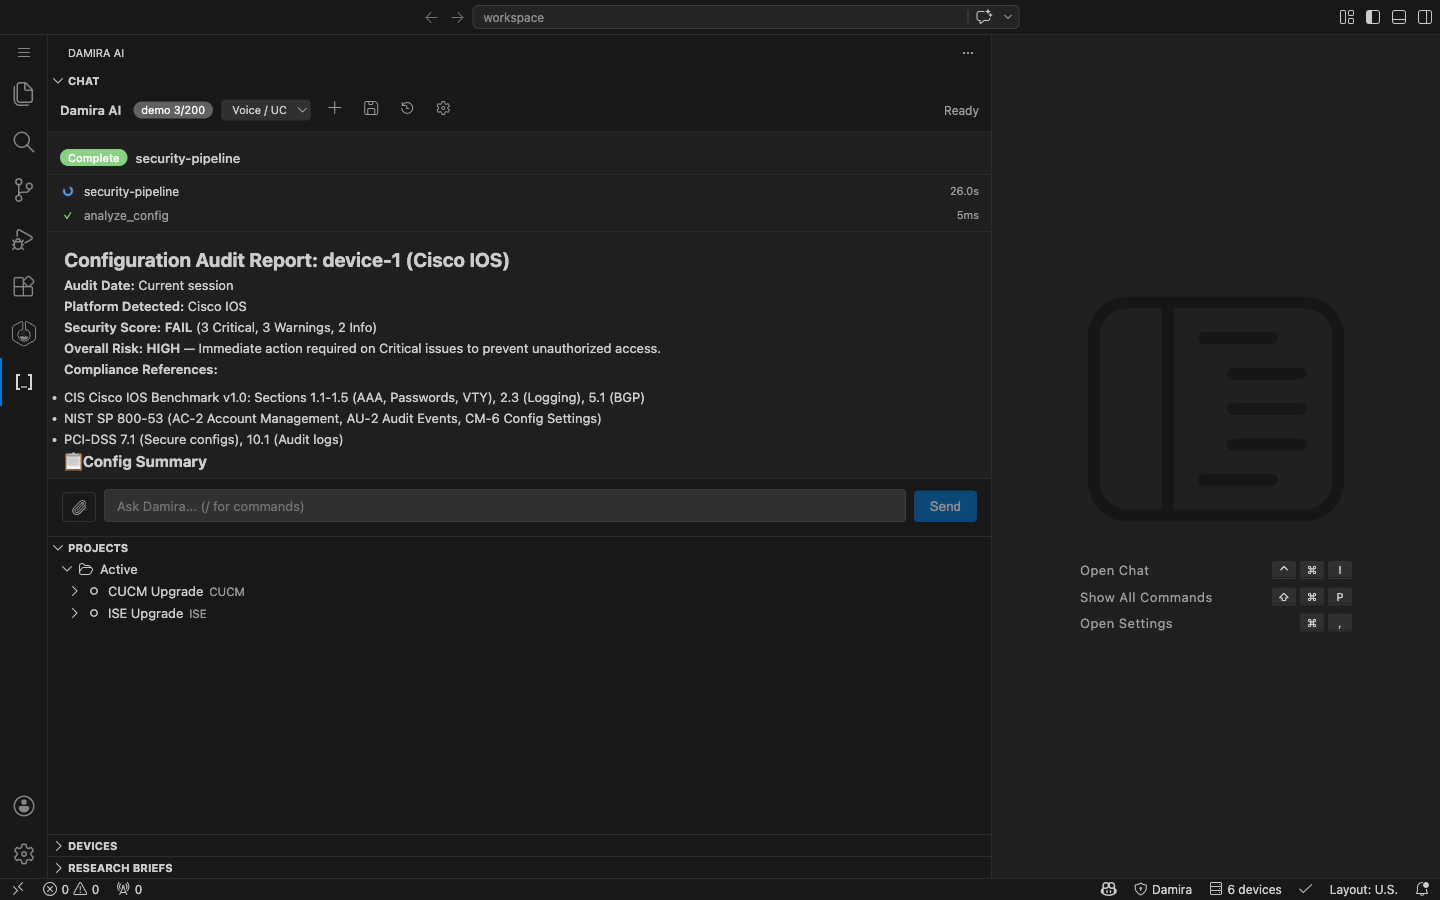Image resolution: width=1440 pixels, height=900 pixels.
Task: Collapse the PROJECTS section
Action: (58, 548)
